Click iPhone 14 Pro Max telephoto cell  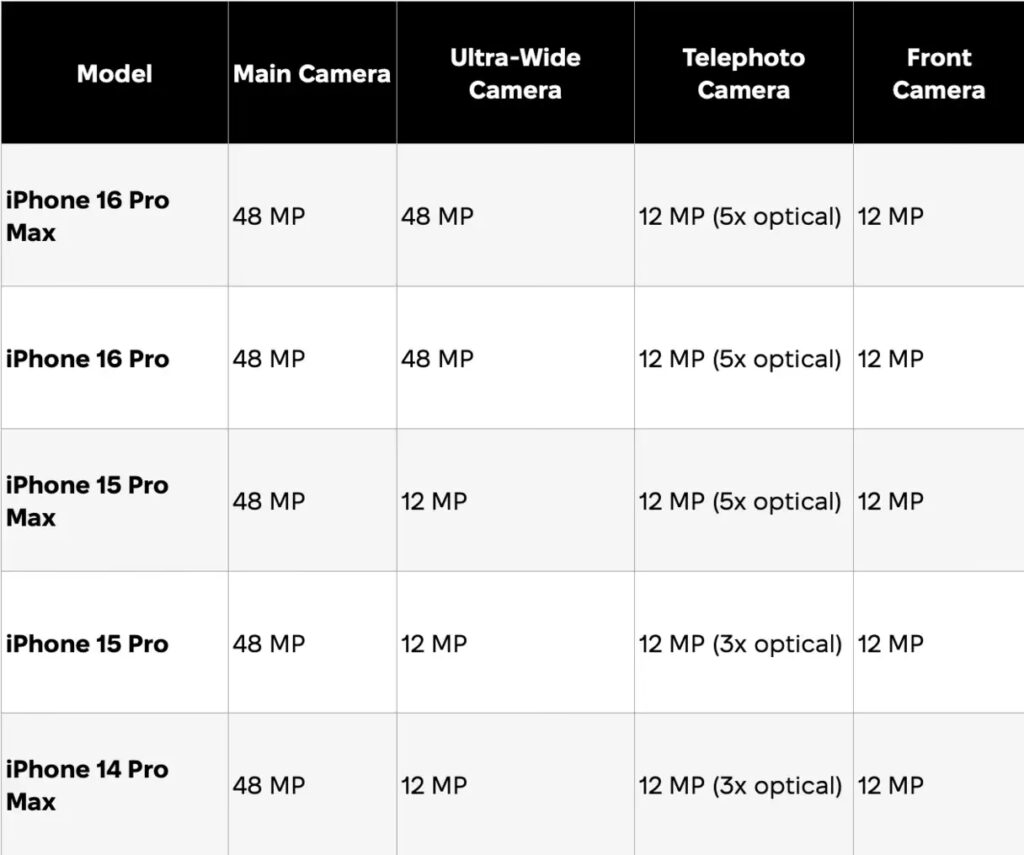740,786
